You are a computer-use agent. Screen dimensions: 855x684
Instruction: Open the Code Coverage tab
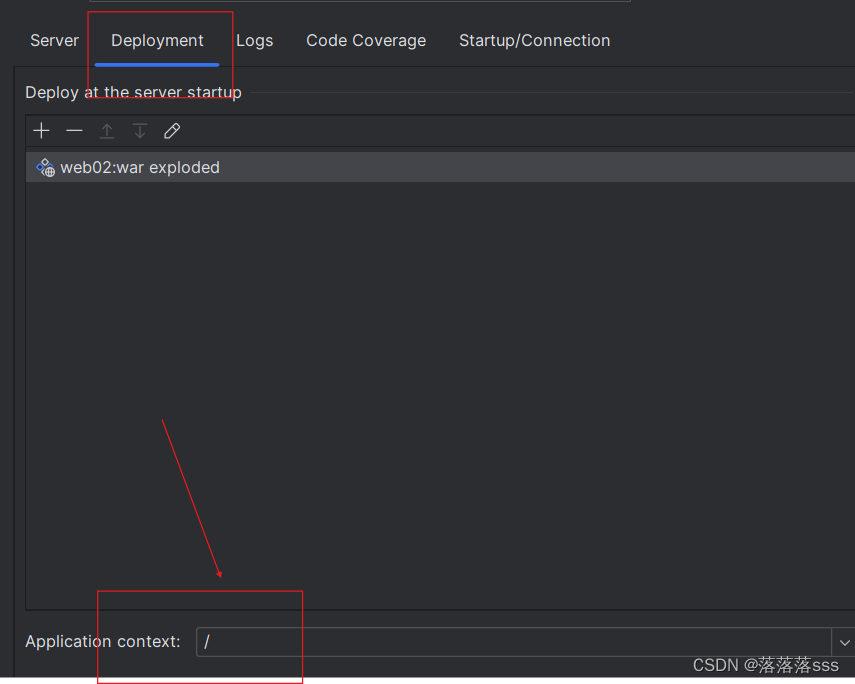pos(366,40)
